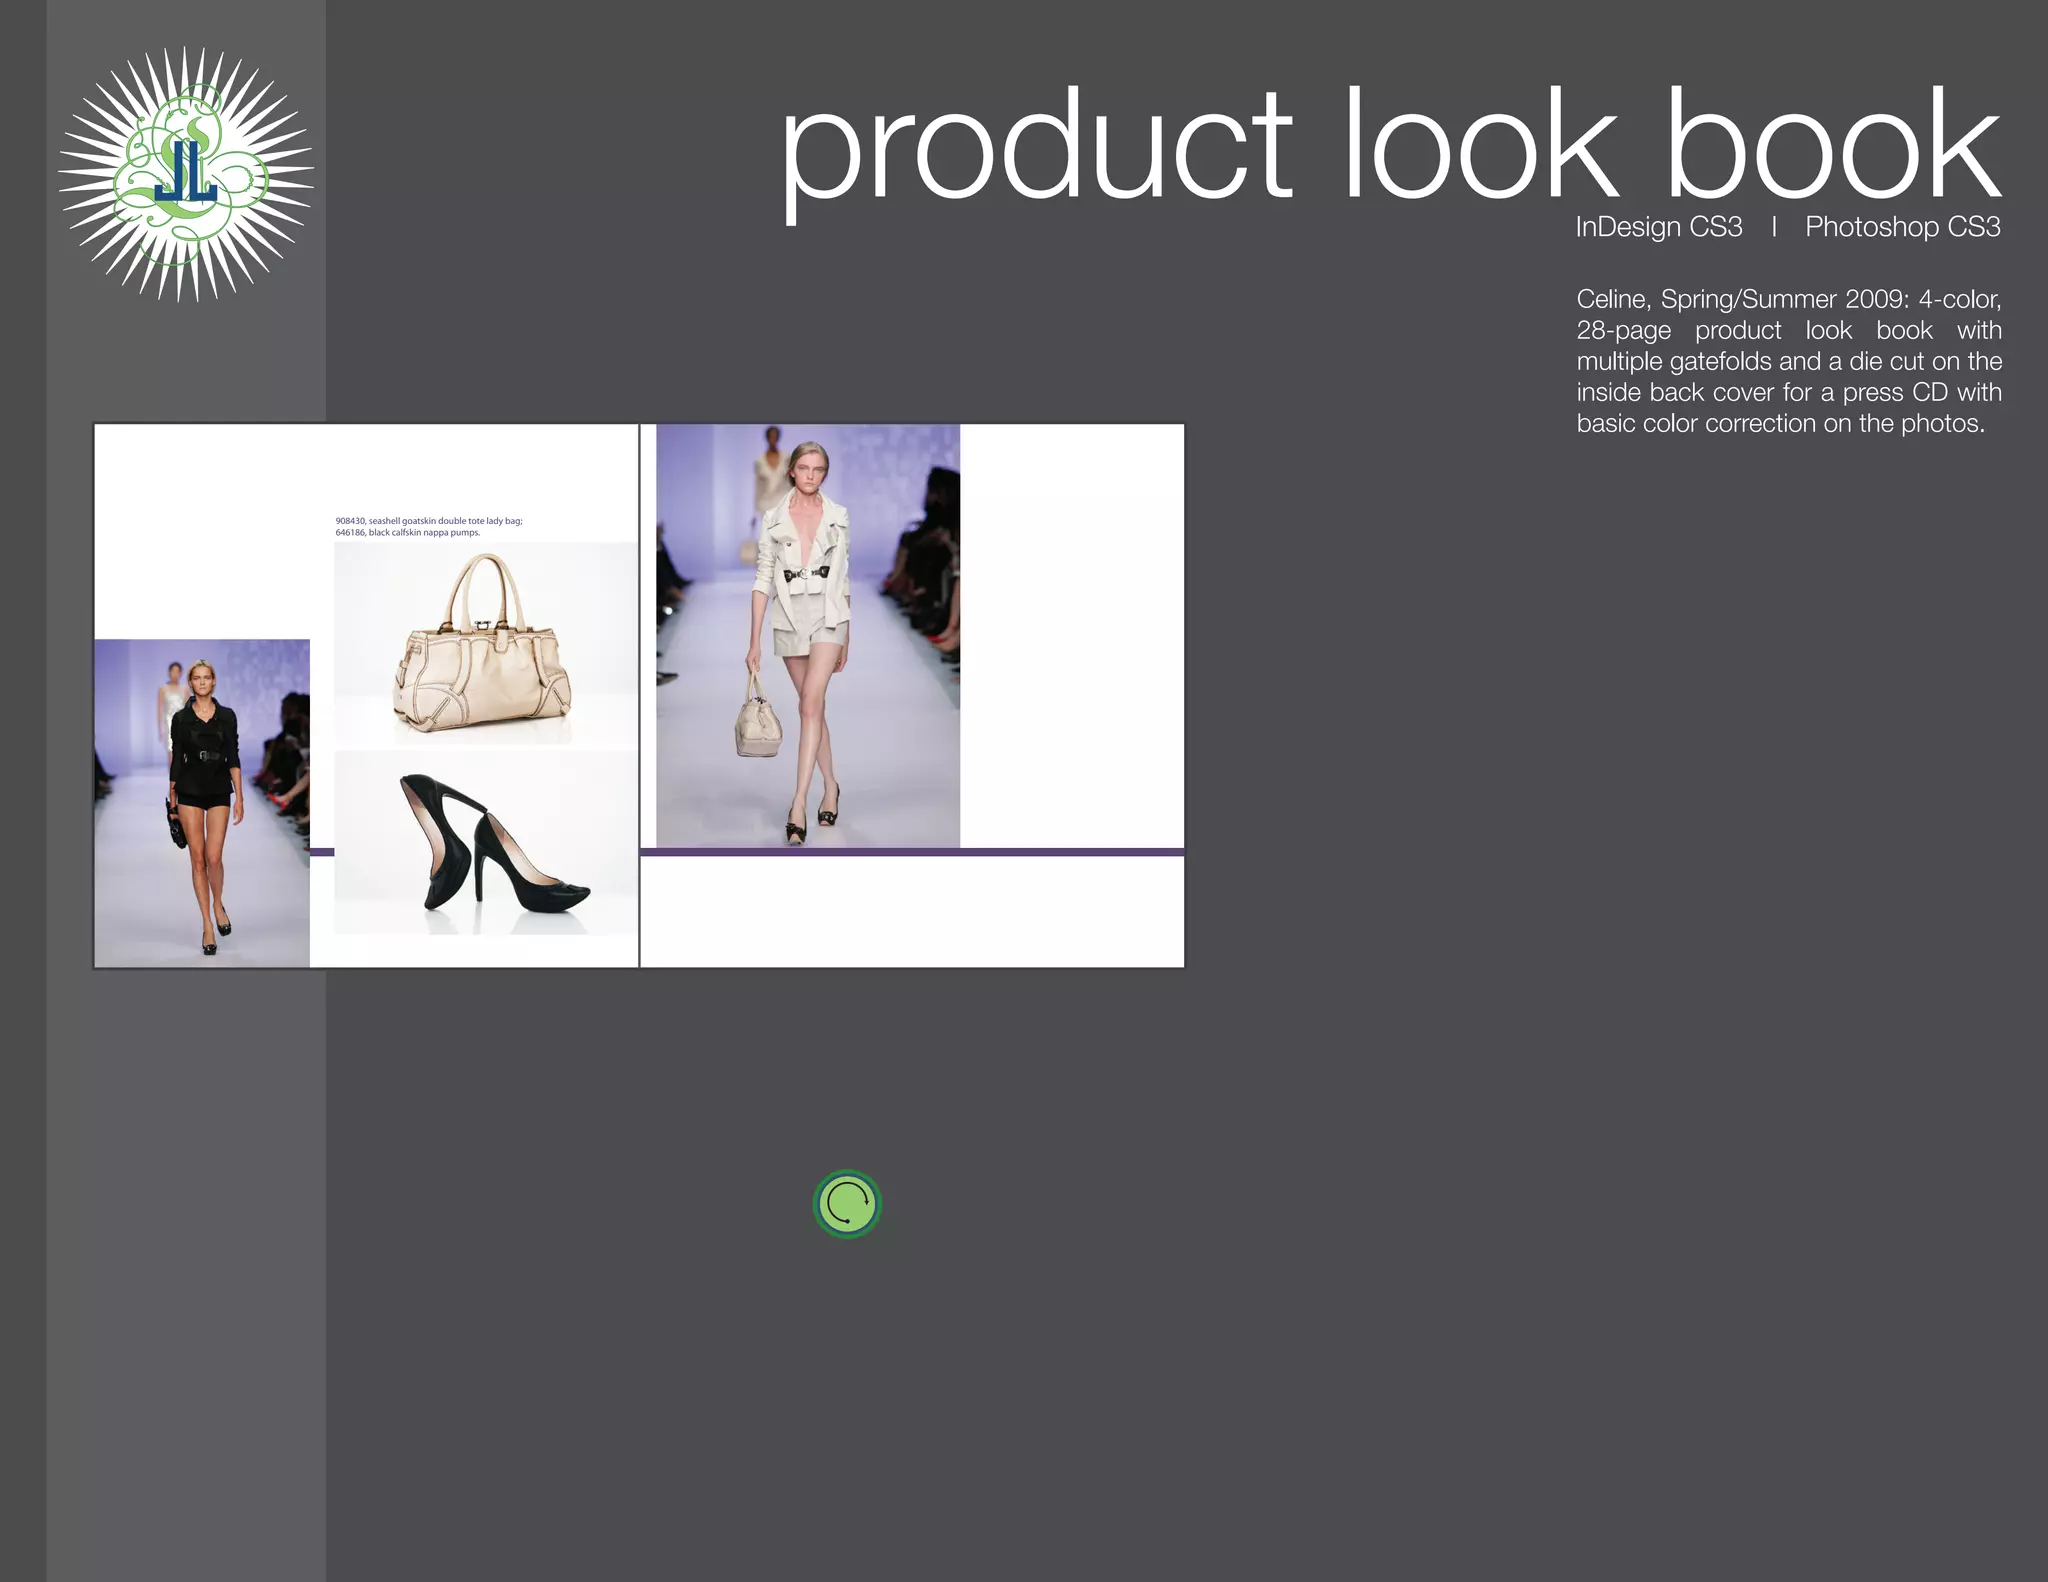Click the 'Photoshop CS3' text
Screen dimensions: 2048x1582
click(x=1903, y=227)
